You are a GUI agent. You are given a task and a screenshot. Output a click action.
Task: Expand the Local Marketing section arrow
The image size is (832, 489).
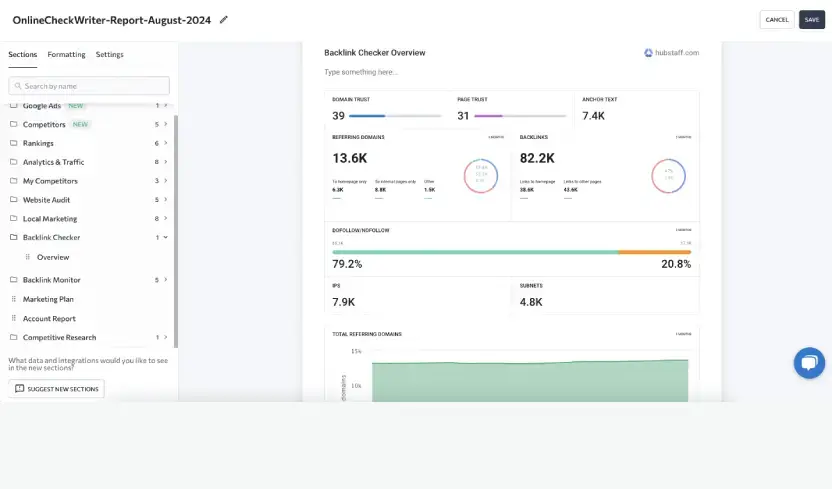coord(166,219)
